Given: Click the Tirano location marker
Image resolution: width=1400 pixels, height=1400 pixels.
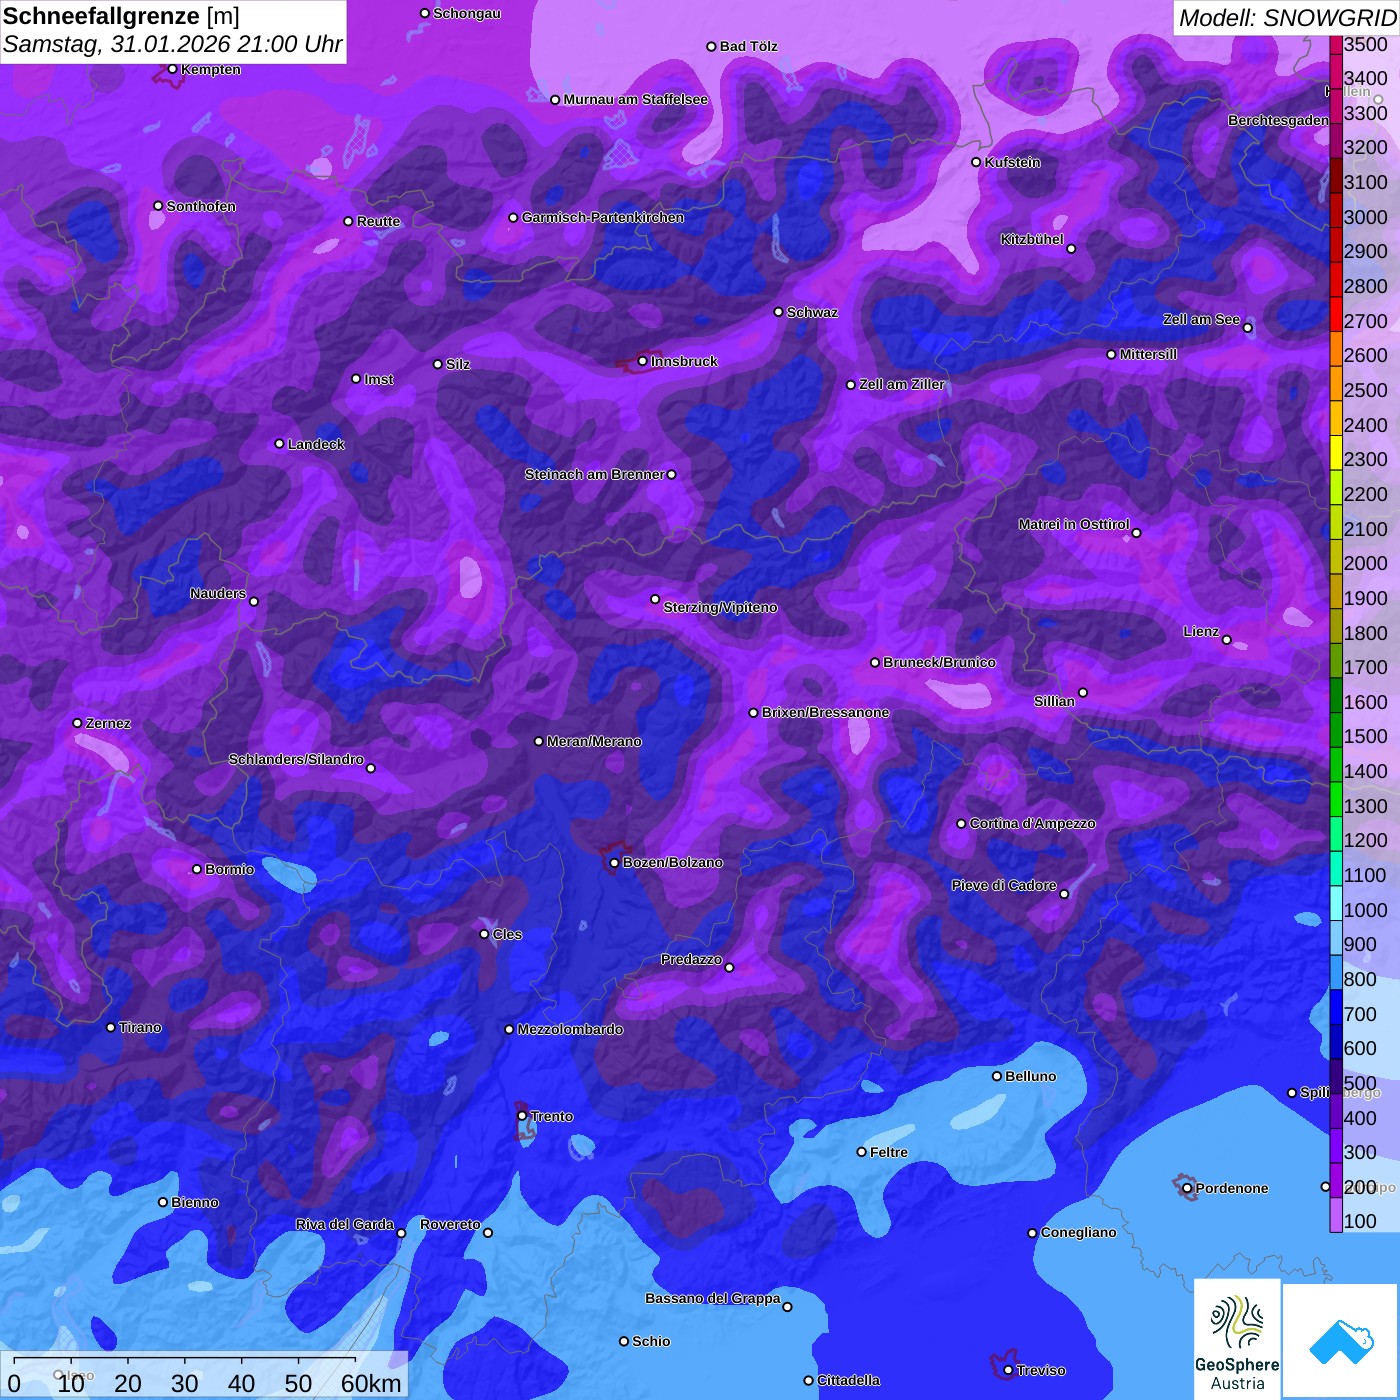Looking at the screenshot, I should (110, 1027).
